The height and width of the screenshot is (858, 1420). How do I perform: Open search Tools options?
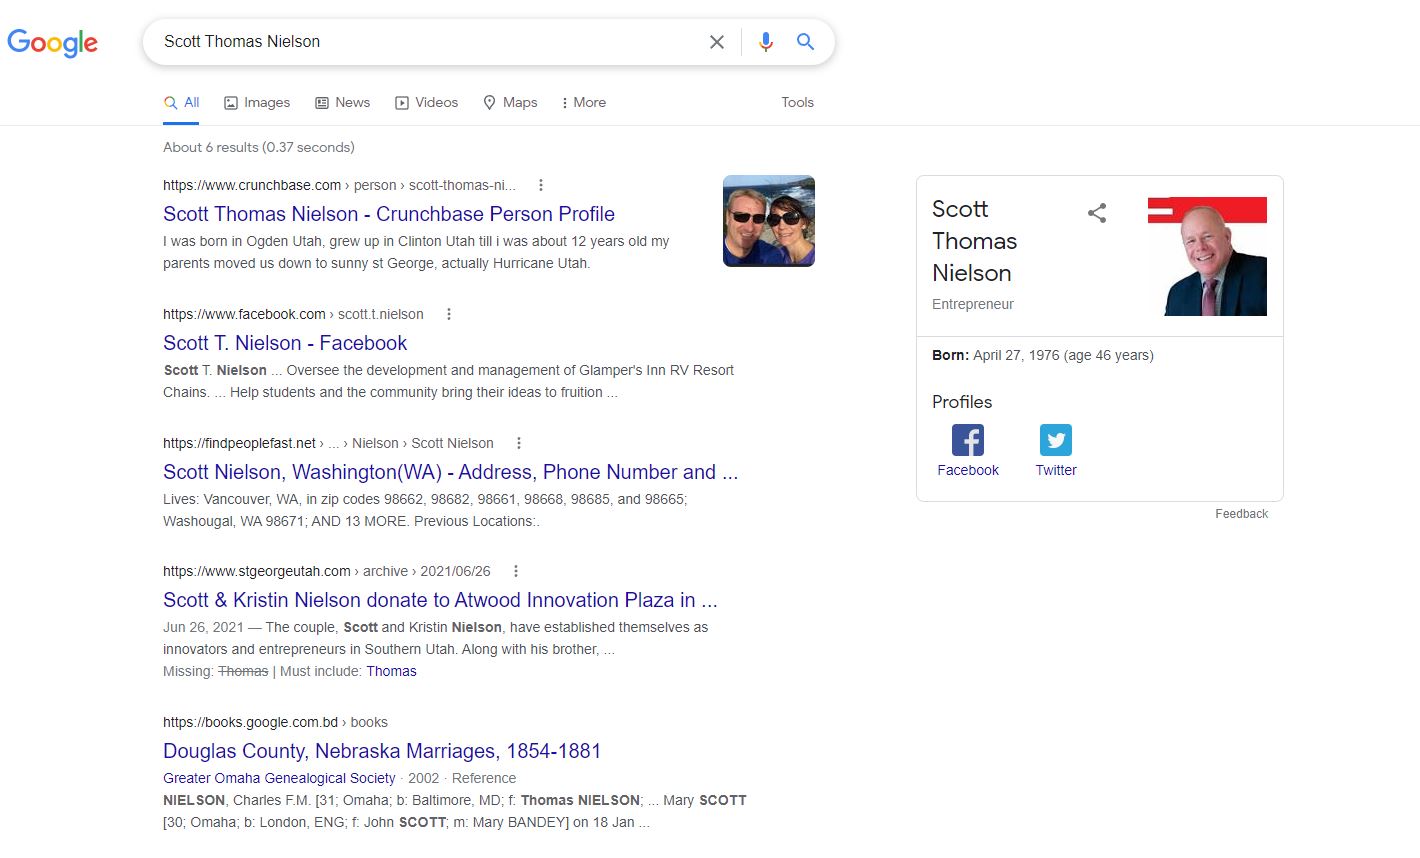[x=797, y=102]
